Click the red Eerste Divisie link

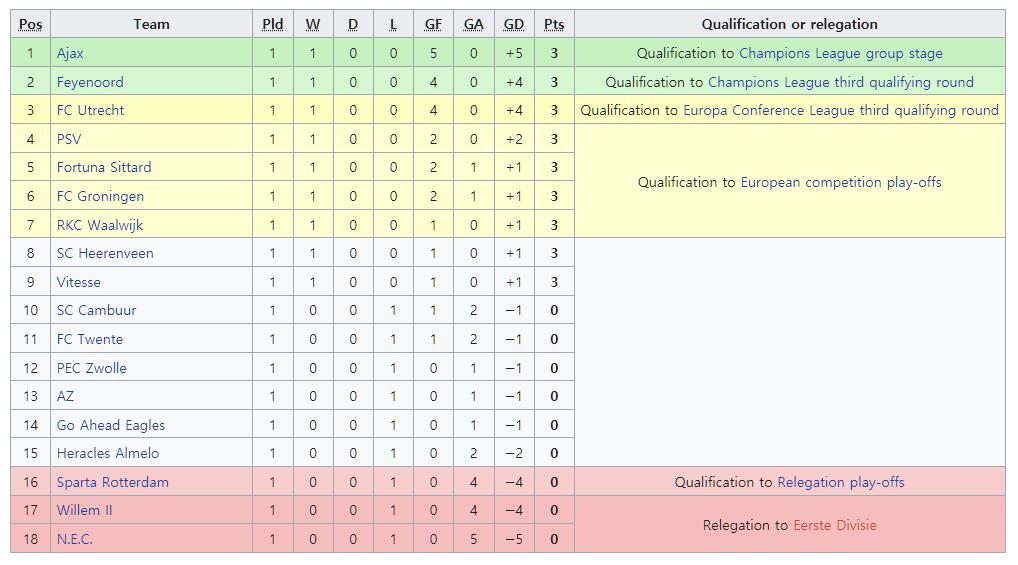coord(835,525)
